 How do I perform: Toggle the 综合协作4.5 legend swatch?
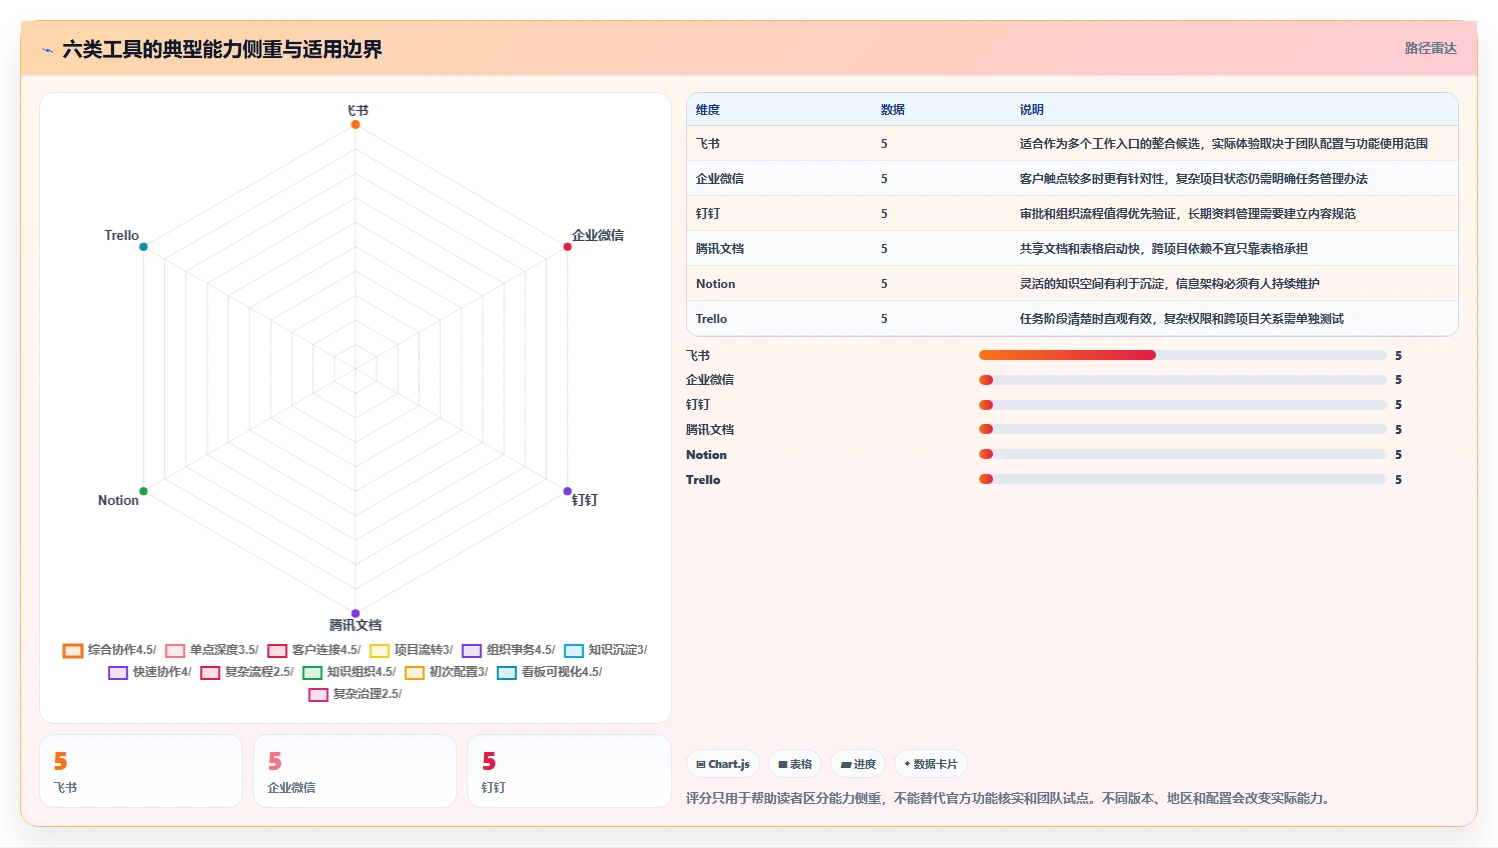[73, 651]
